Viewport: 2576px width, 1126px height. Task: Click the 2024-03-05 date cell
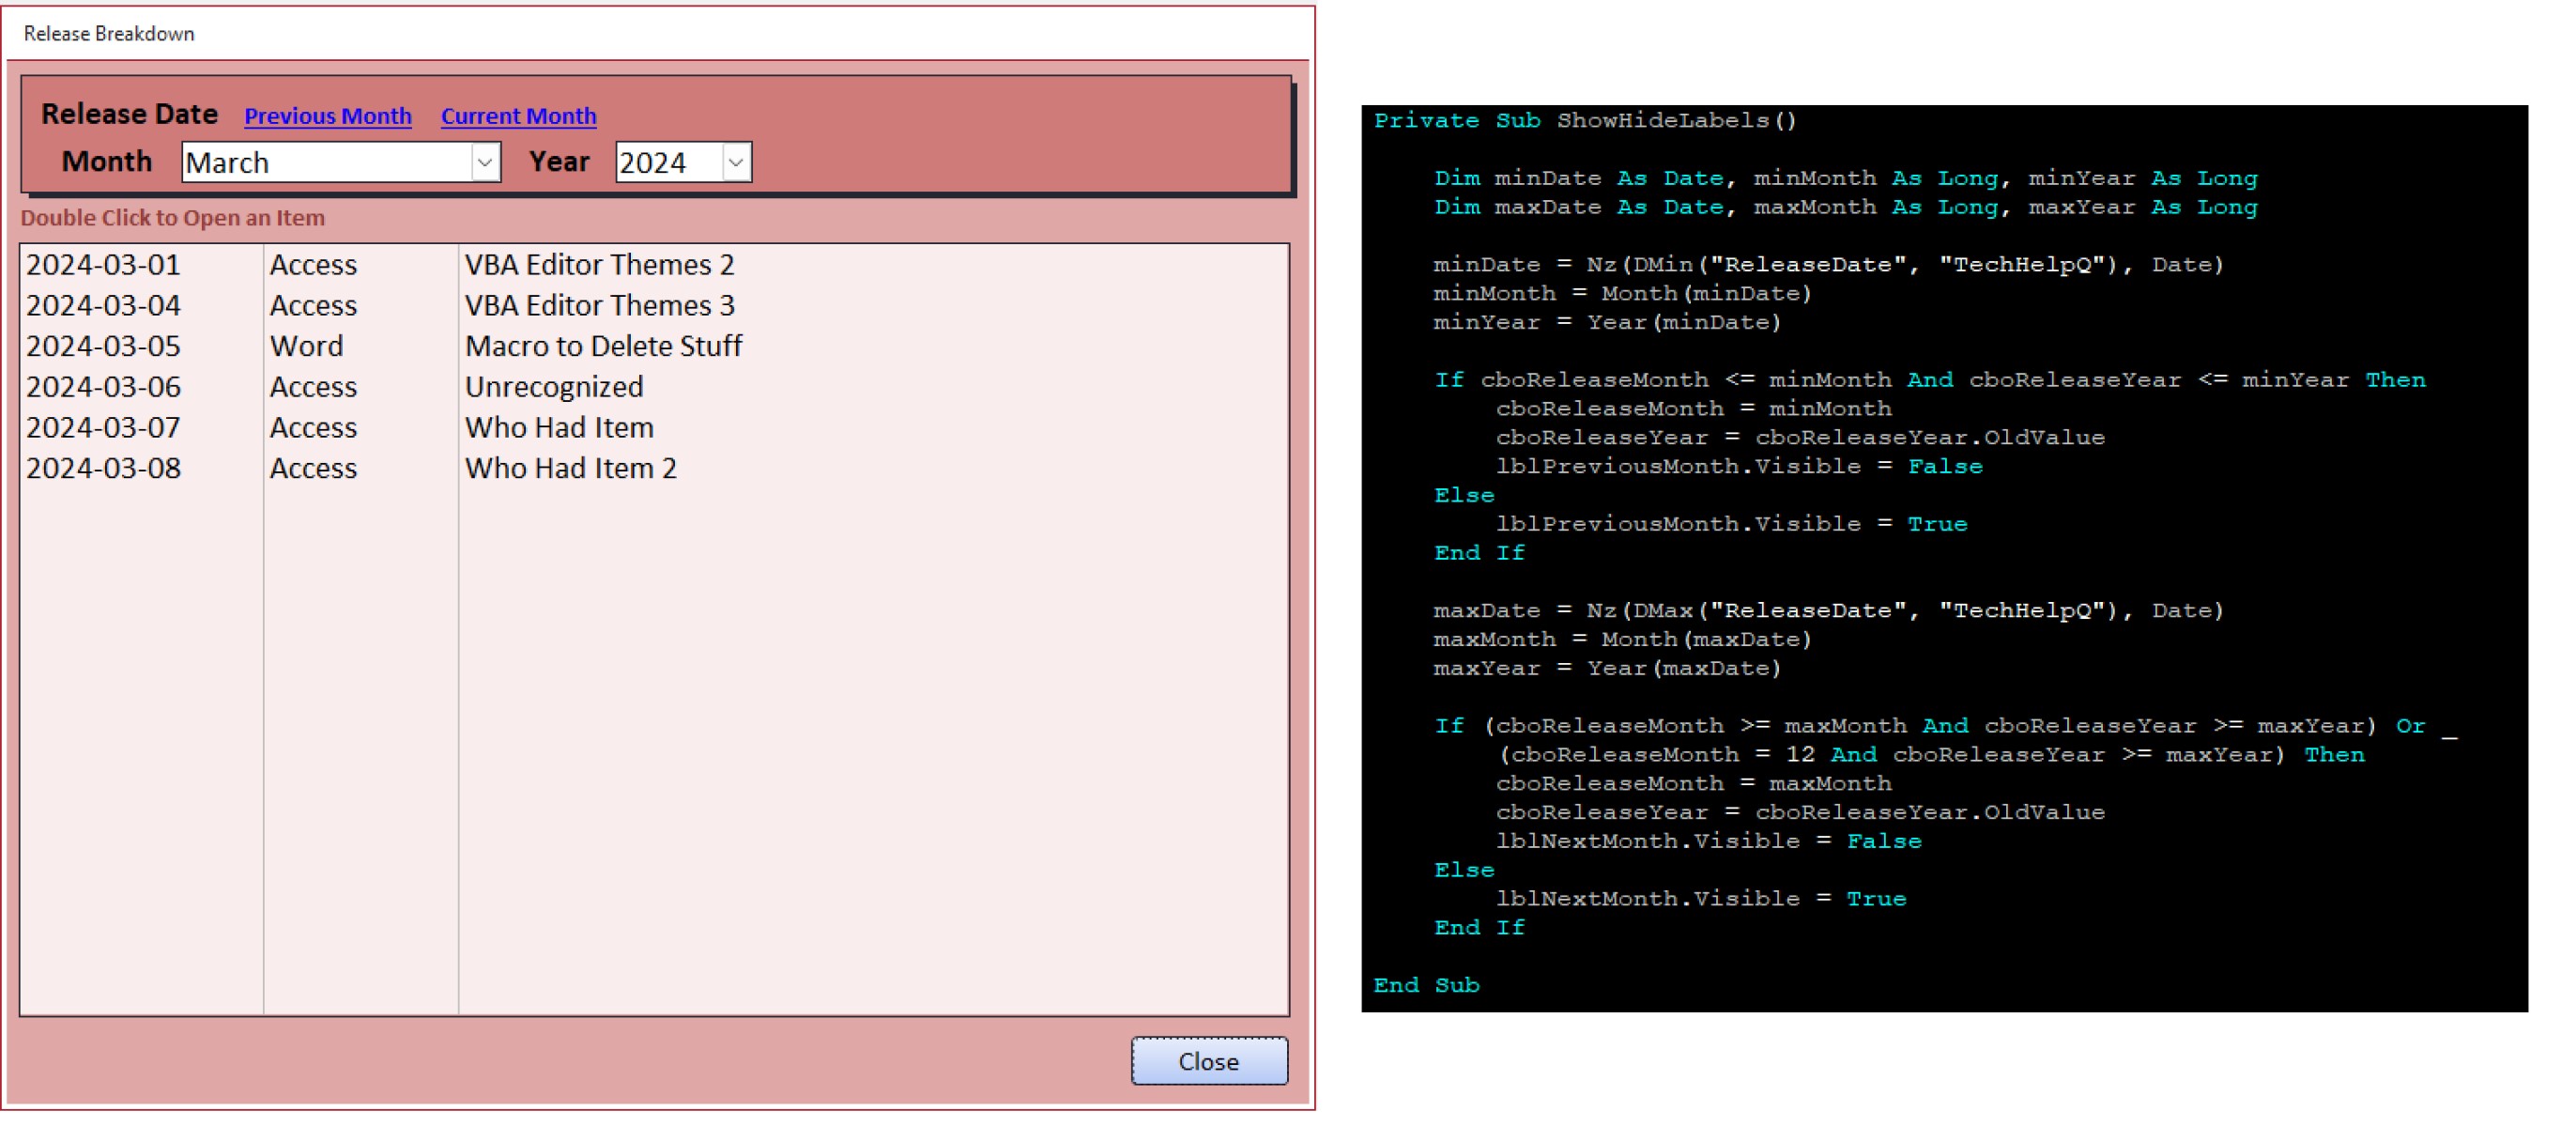(x=104, y=346)
